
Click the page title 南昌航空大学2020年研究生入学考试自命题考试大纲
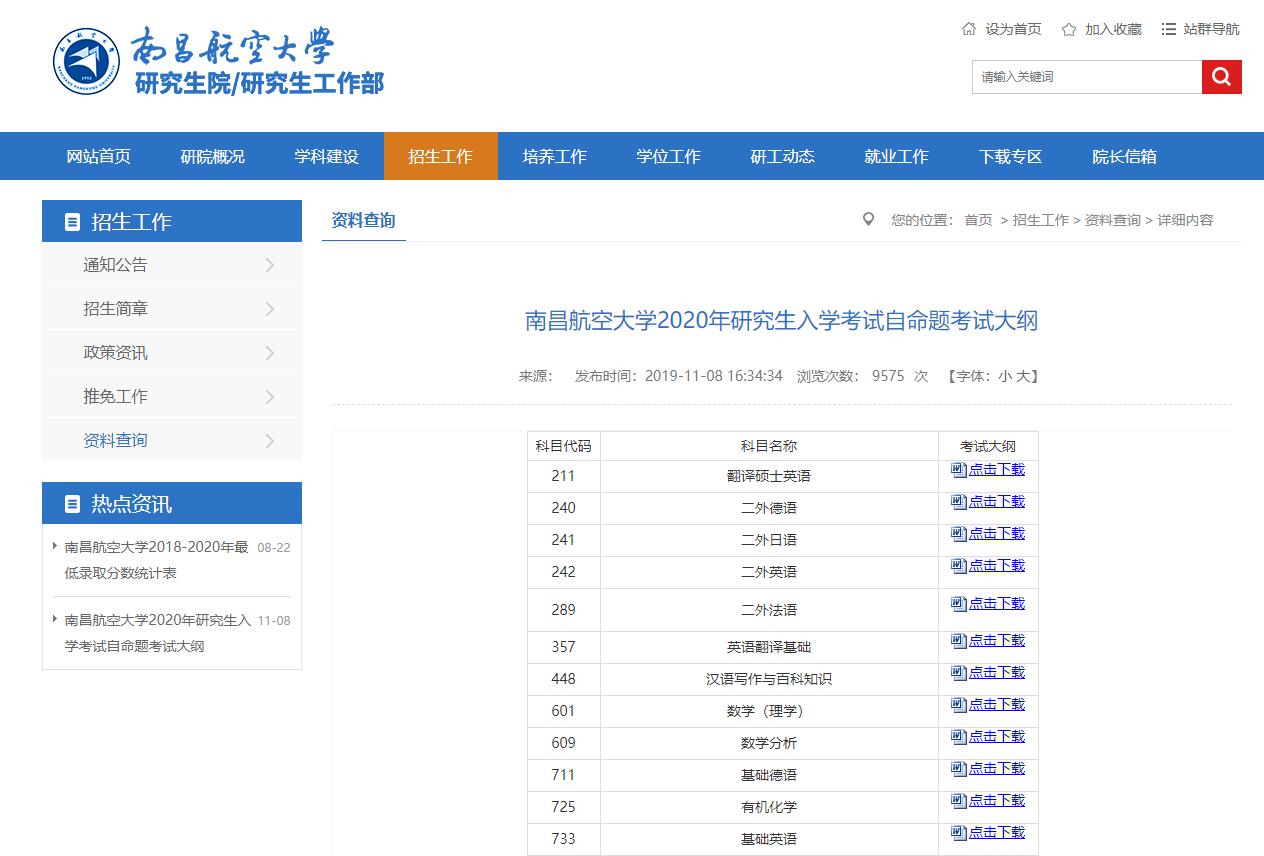coord(782,321)
